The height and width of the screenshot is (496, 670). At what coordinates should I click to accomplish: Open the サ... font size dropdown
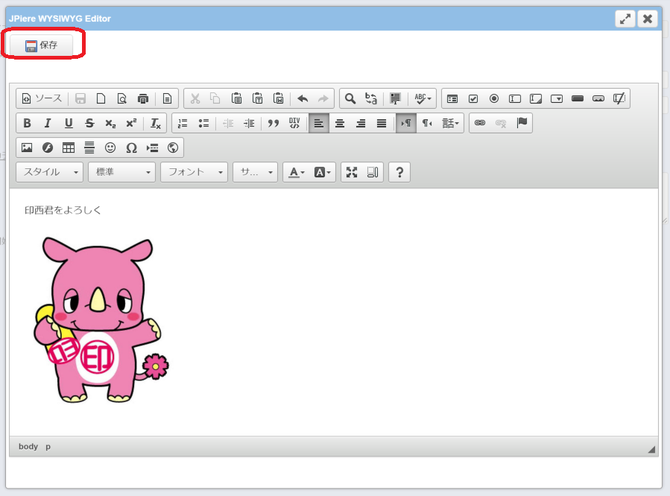[x=255, y=172]
